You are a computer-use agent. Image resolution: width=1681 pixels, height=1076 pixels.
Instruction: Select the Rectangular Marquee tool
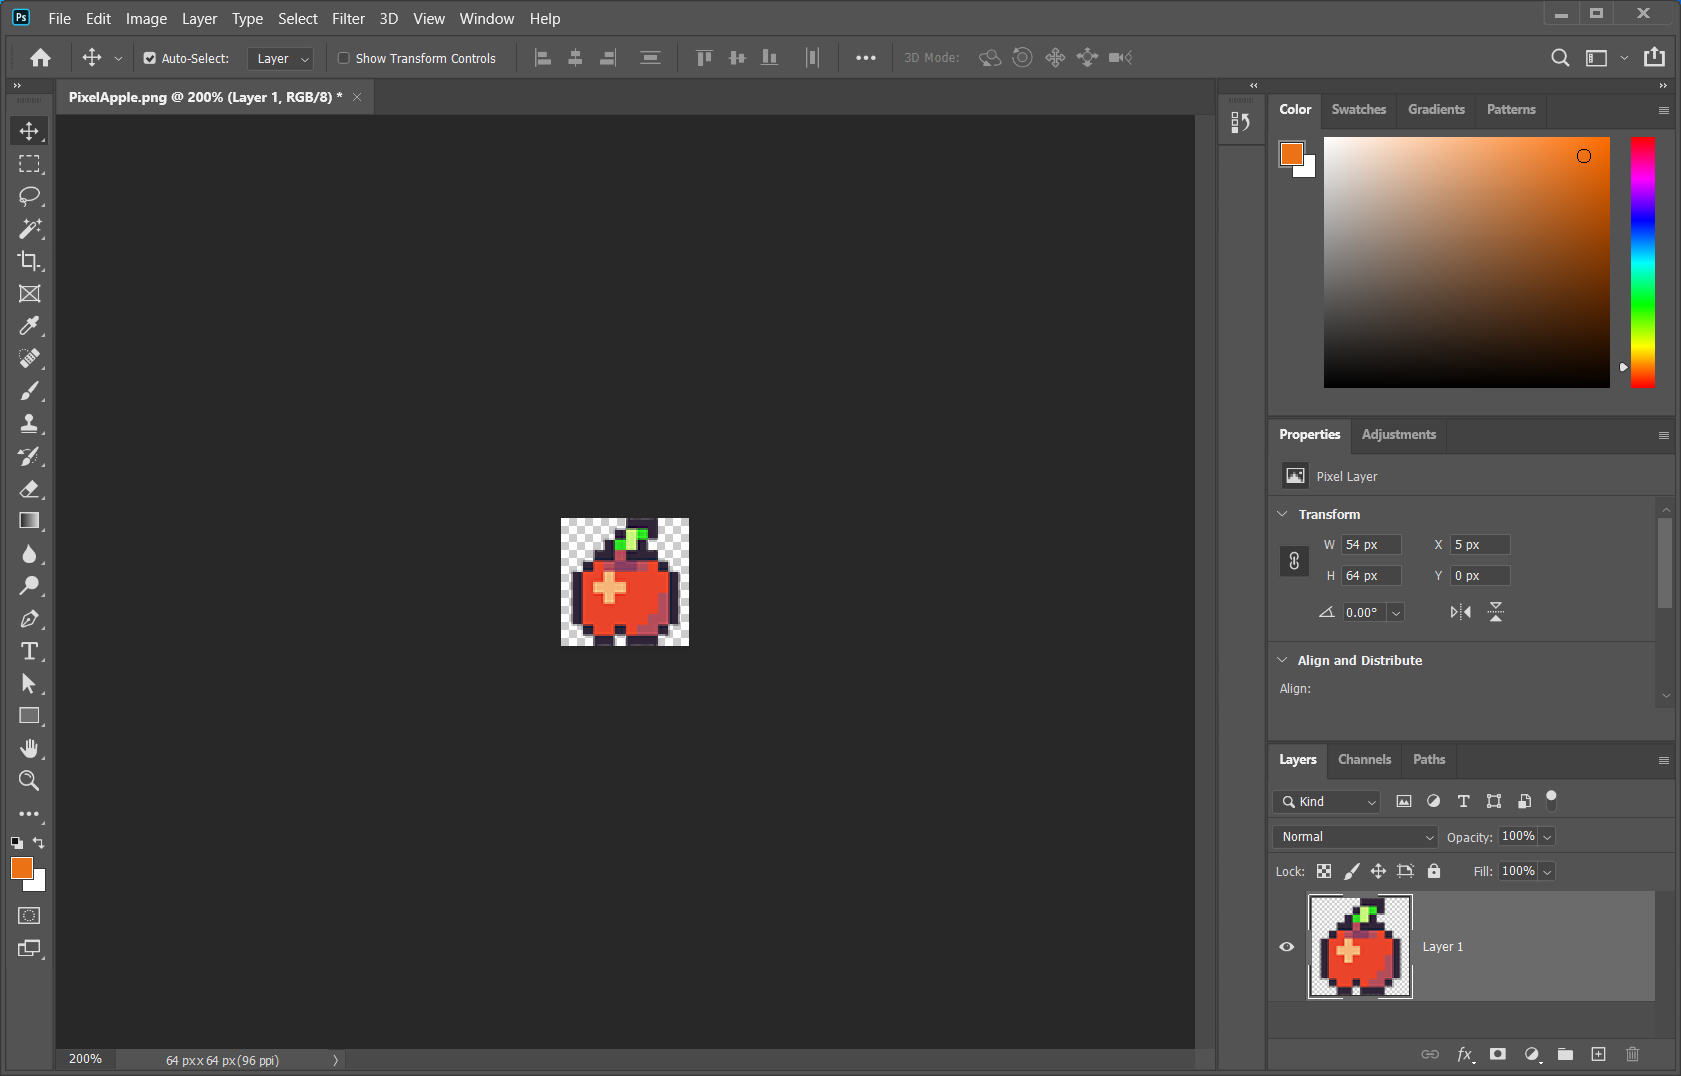[29, 163]
